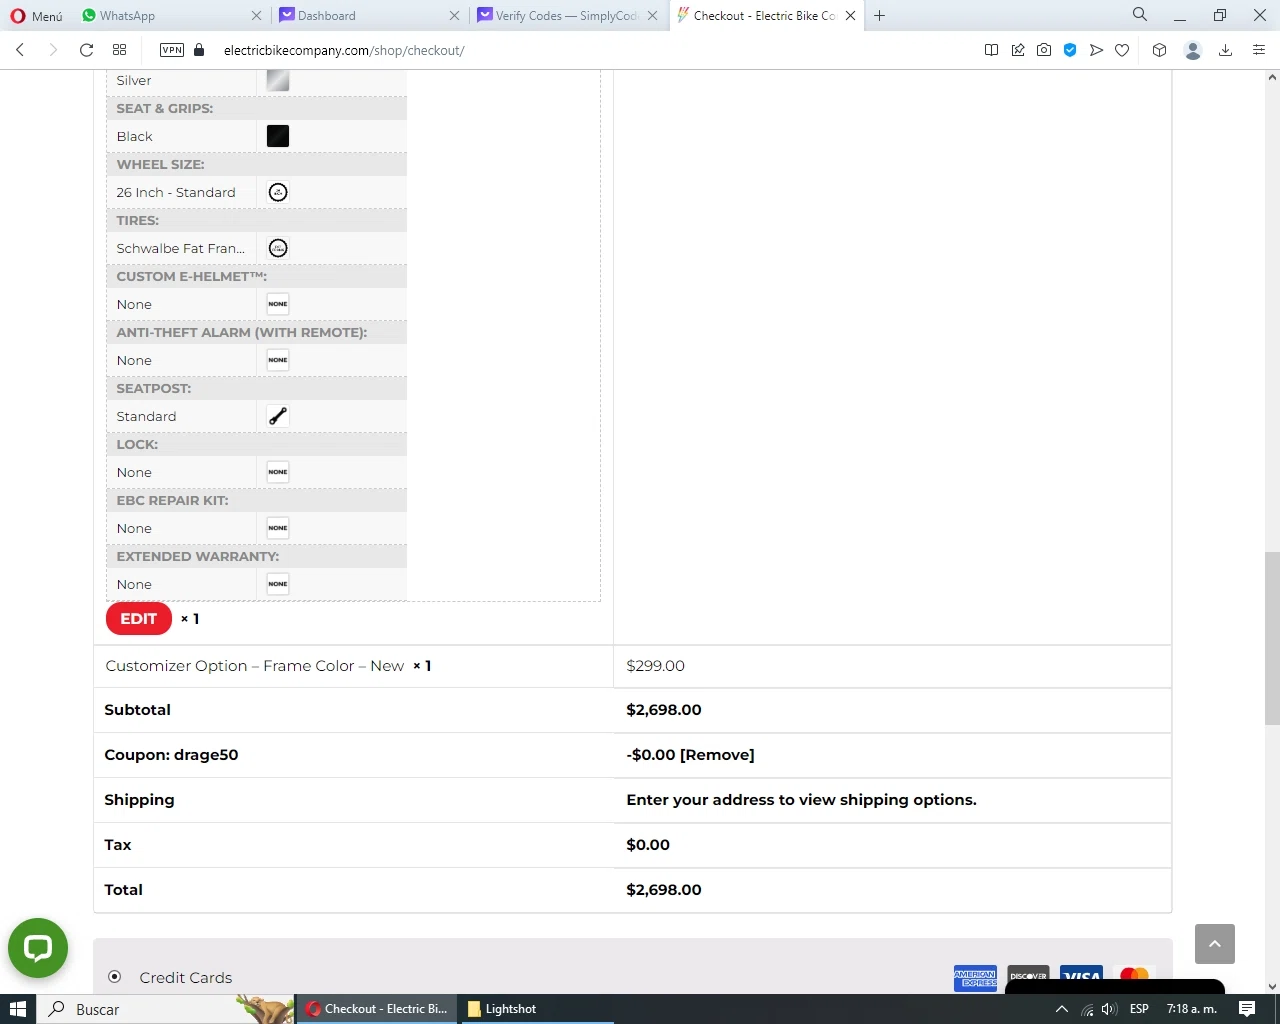Click the 7:18 a. m. clock

[x=1192, y=1009]
